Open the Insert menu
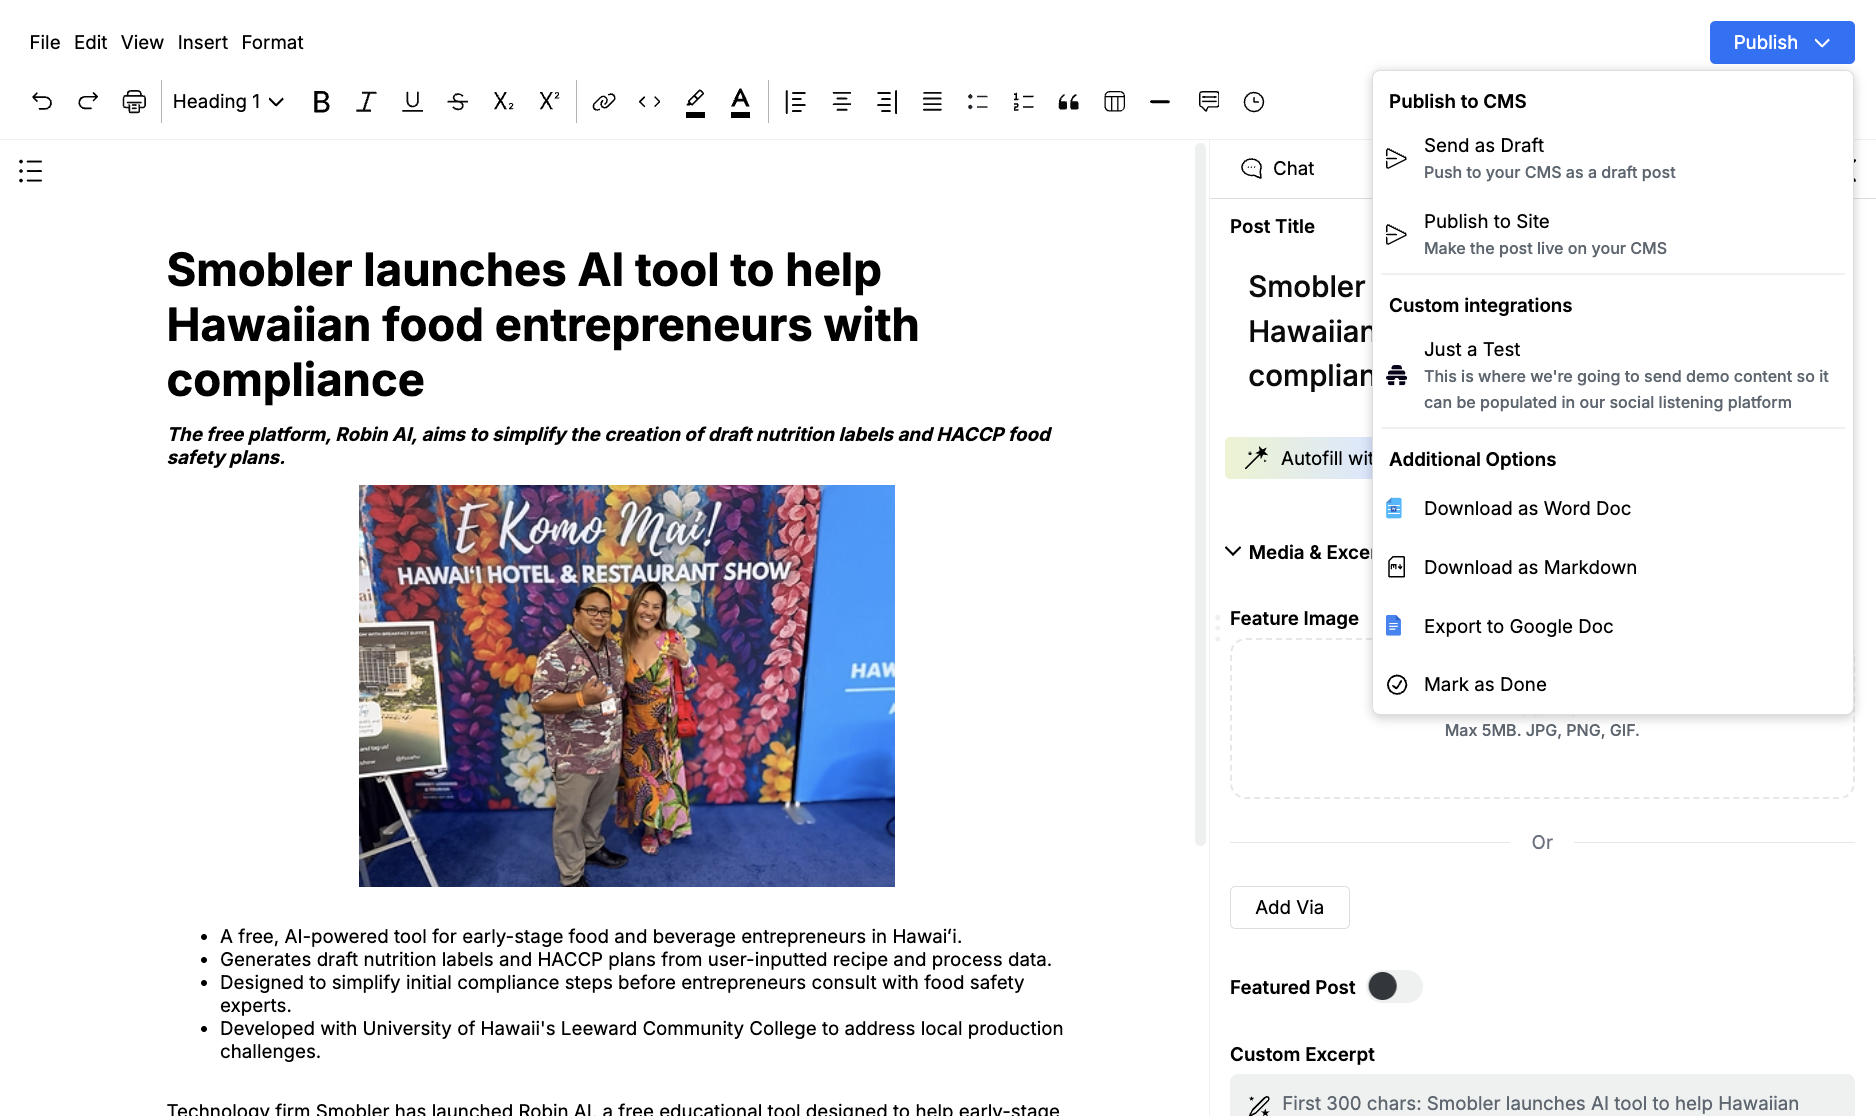 pyautogui.click(x=203, y=42)
